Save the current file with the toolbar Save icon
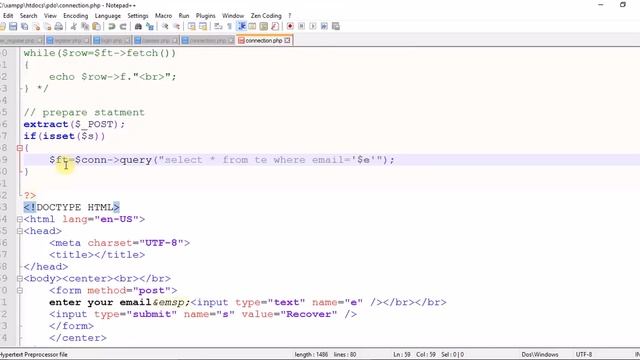 (x=13, y=27)
